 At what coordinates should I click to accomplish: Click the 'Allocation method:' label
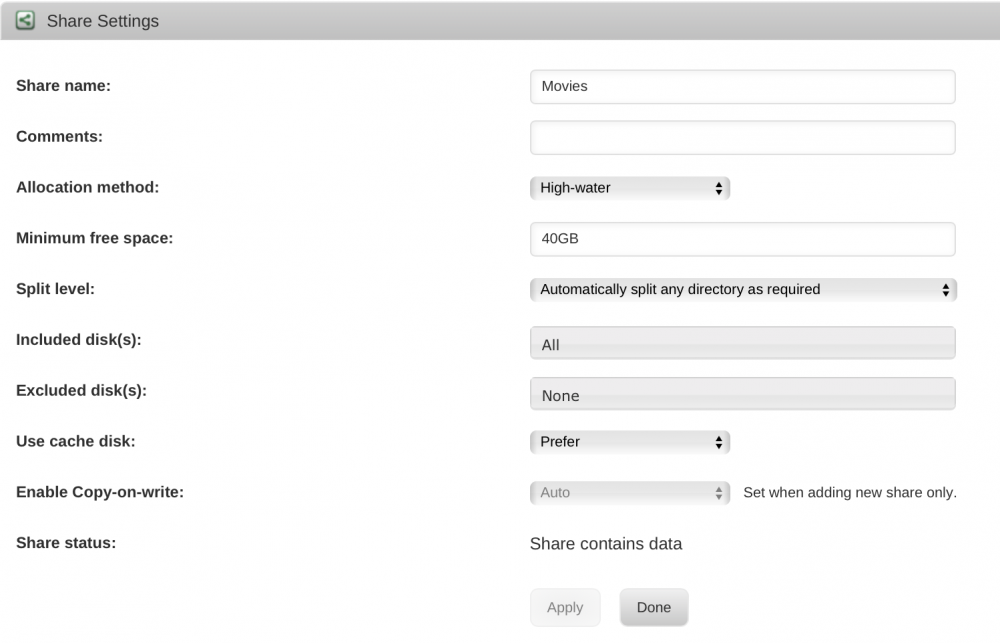tap(87, 187)
